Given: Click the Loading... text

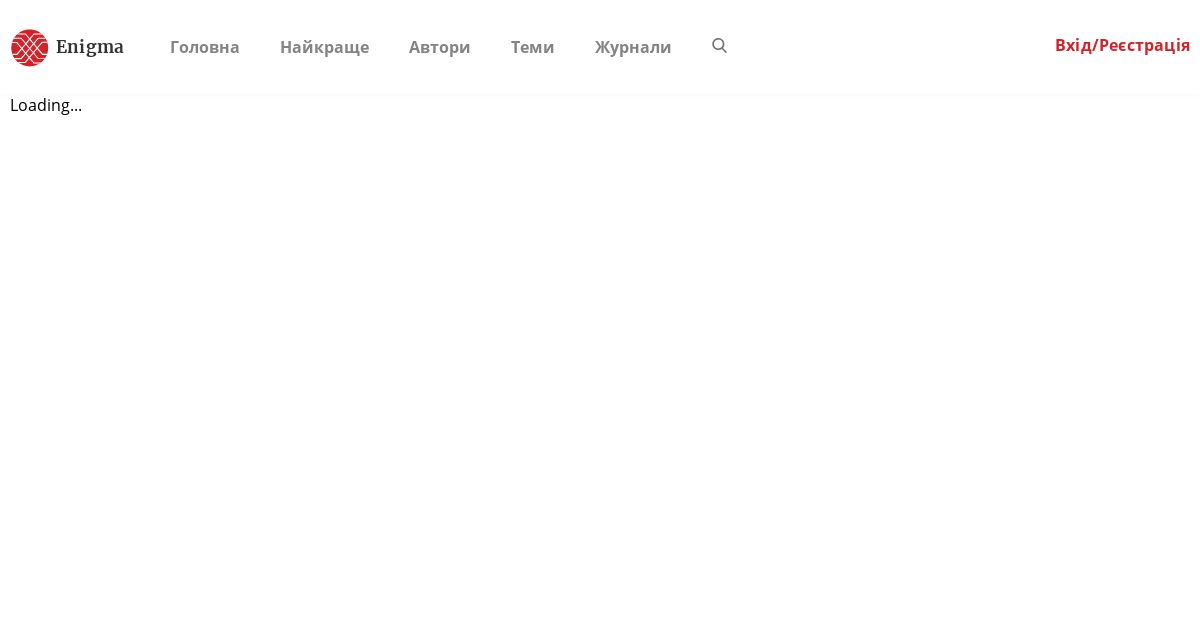Looking at the screenshot, I should [x=46, y=105].
